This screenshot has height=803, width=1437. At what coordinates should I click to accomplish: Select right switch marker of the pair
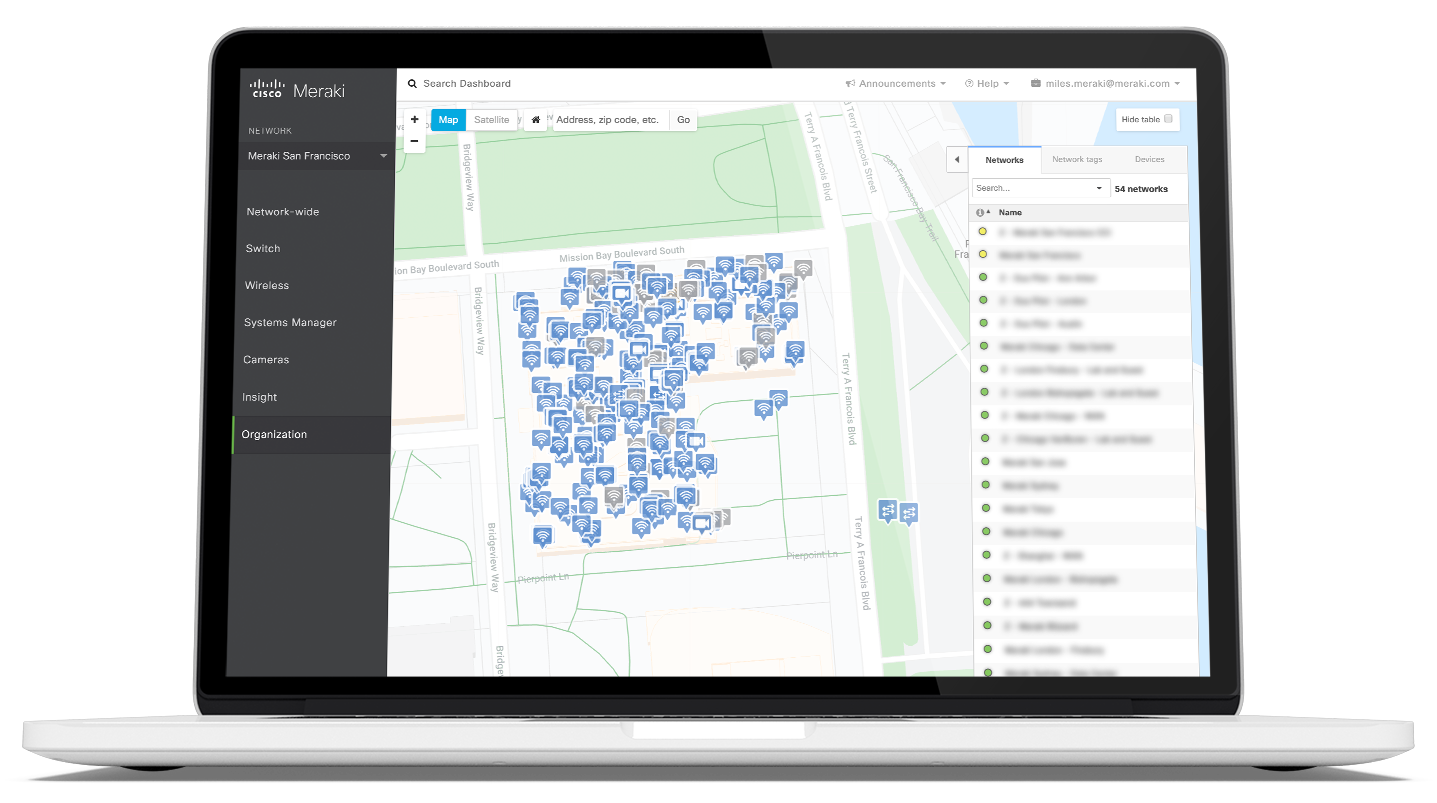908,514
